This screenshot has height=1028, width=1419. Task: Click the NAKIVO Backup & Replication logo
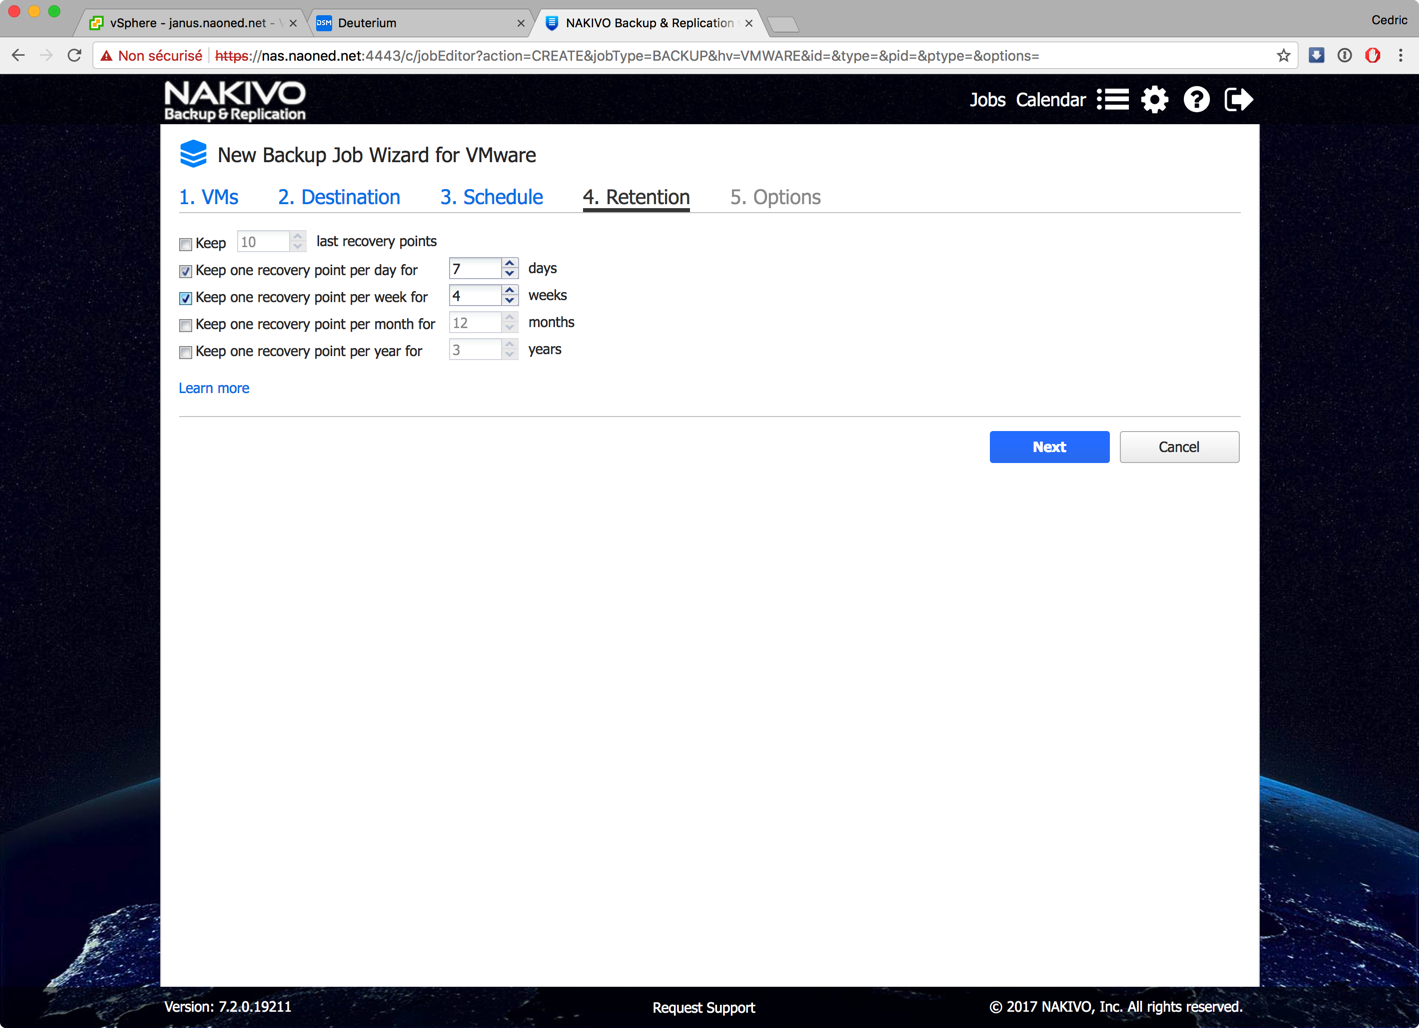(x=235, y=100)
